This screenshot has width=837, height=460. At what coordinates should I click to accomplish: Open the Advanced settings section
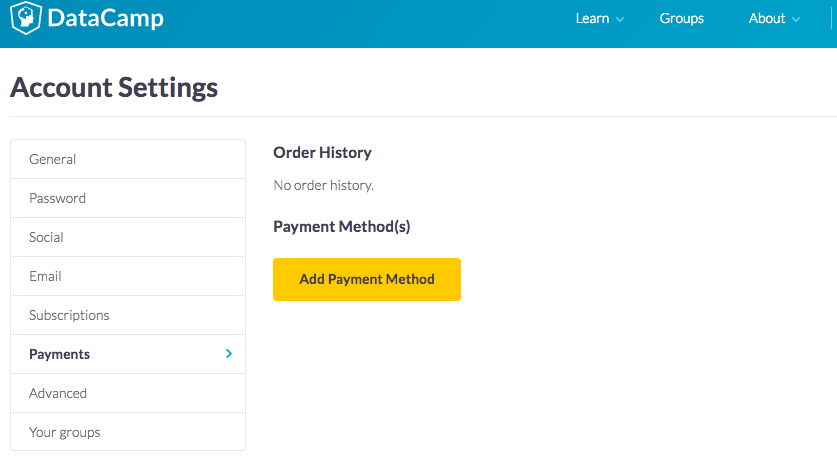point(58,393)
